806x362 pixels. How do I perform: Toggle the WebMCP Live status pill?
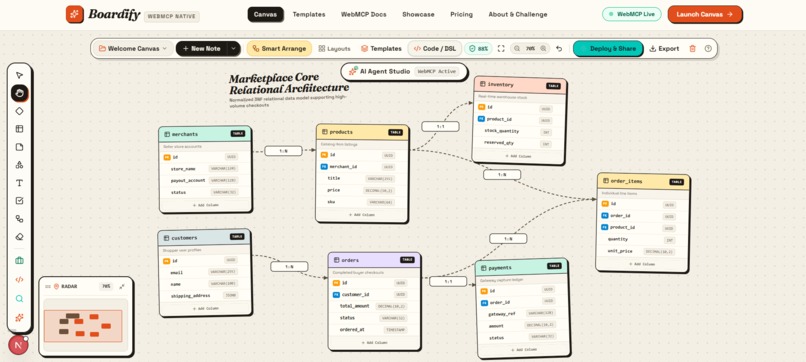coord(632,14)
